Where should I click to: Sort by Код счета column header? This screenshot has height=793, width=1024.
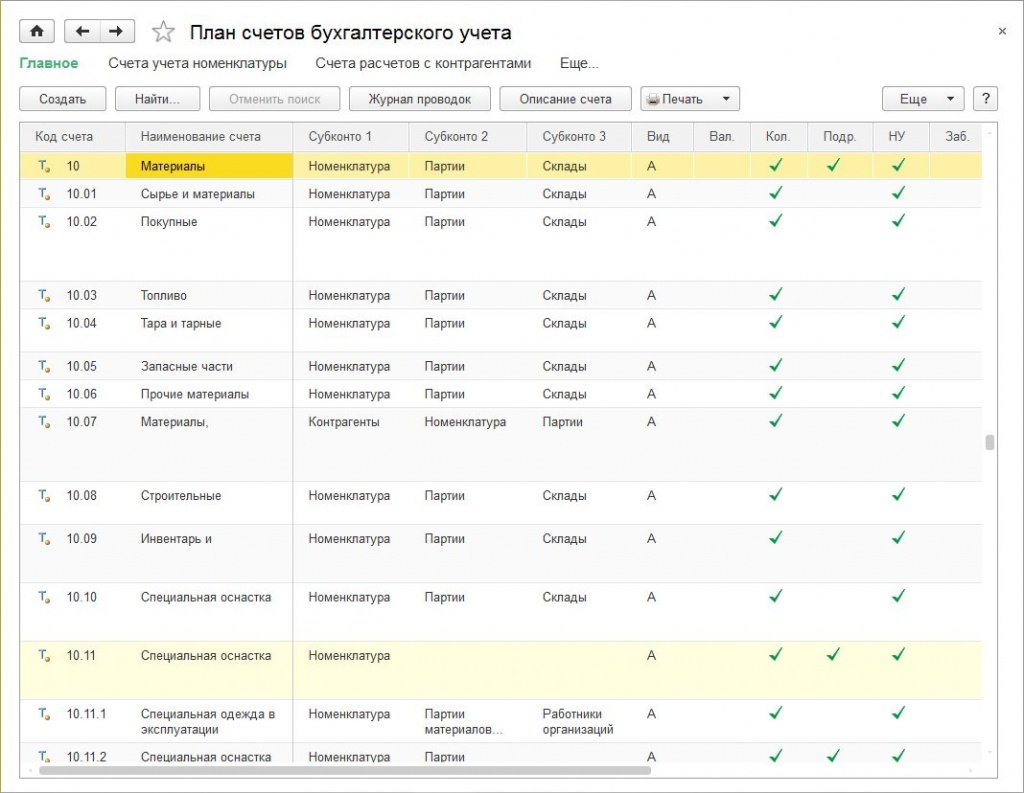[64, 136]
